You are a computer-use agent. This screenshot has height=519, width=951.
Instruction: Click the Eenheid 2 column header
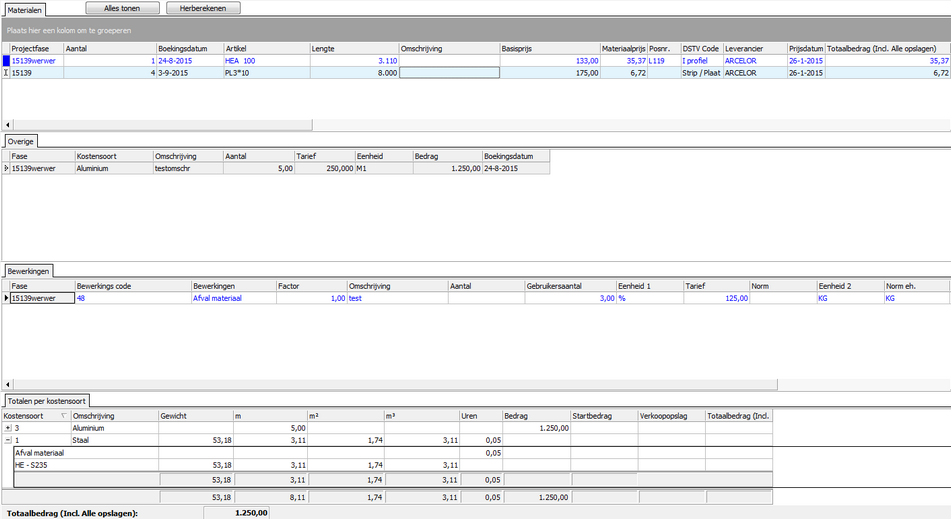click(x=850, y=286)
